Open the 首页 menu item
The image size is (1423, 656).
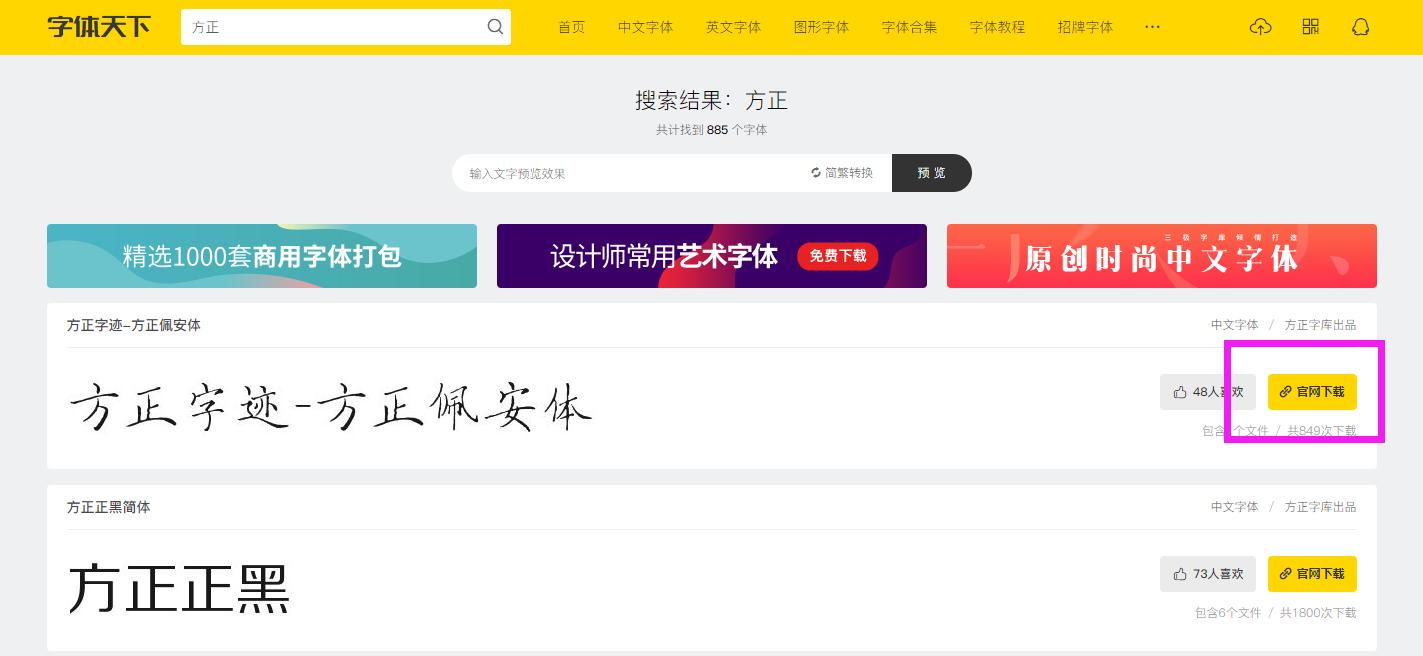point(571,27)
